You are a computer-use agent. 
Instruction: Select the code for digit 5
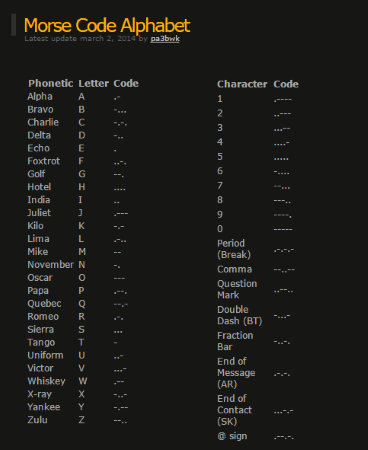coord(281,159)
